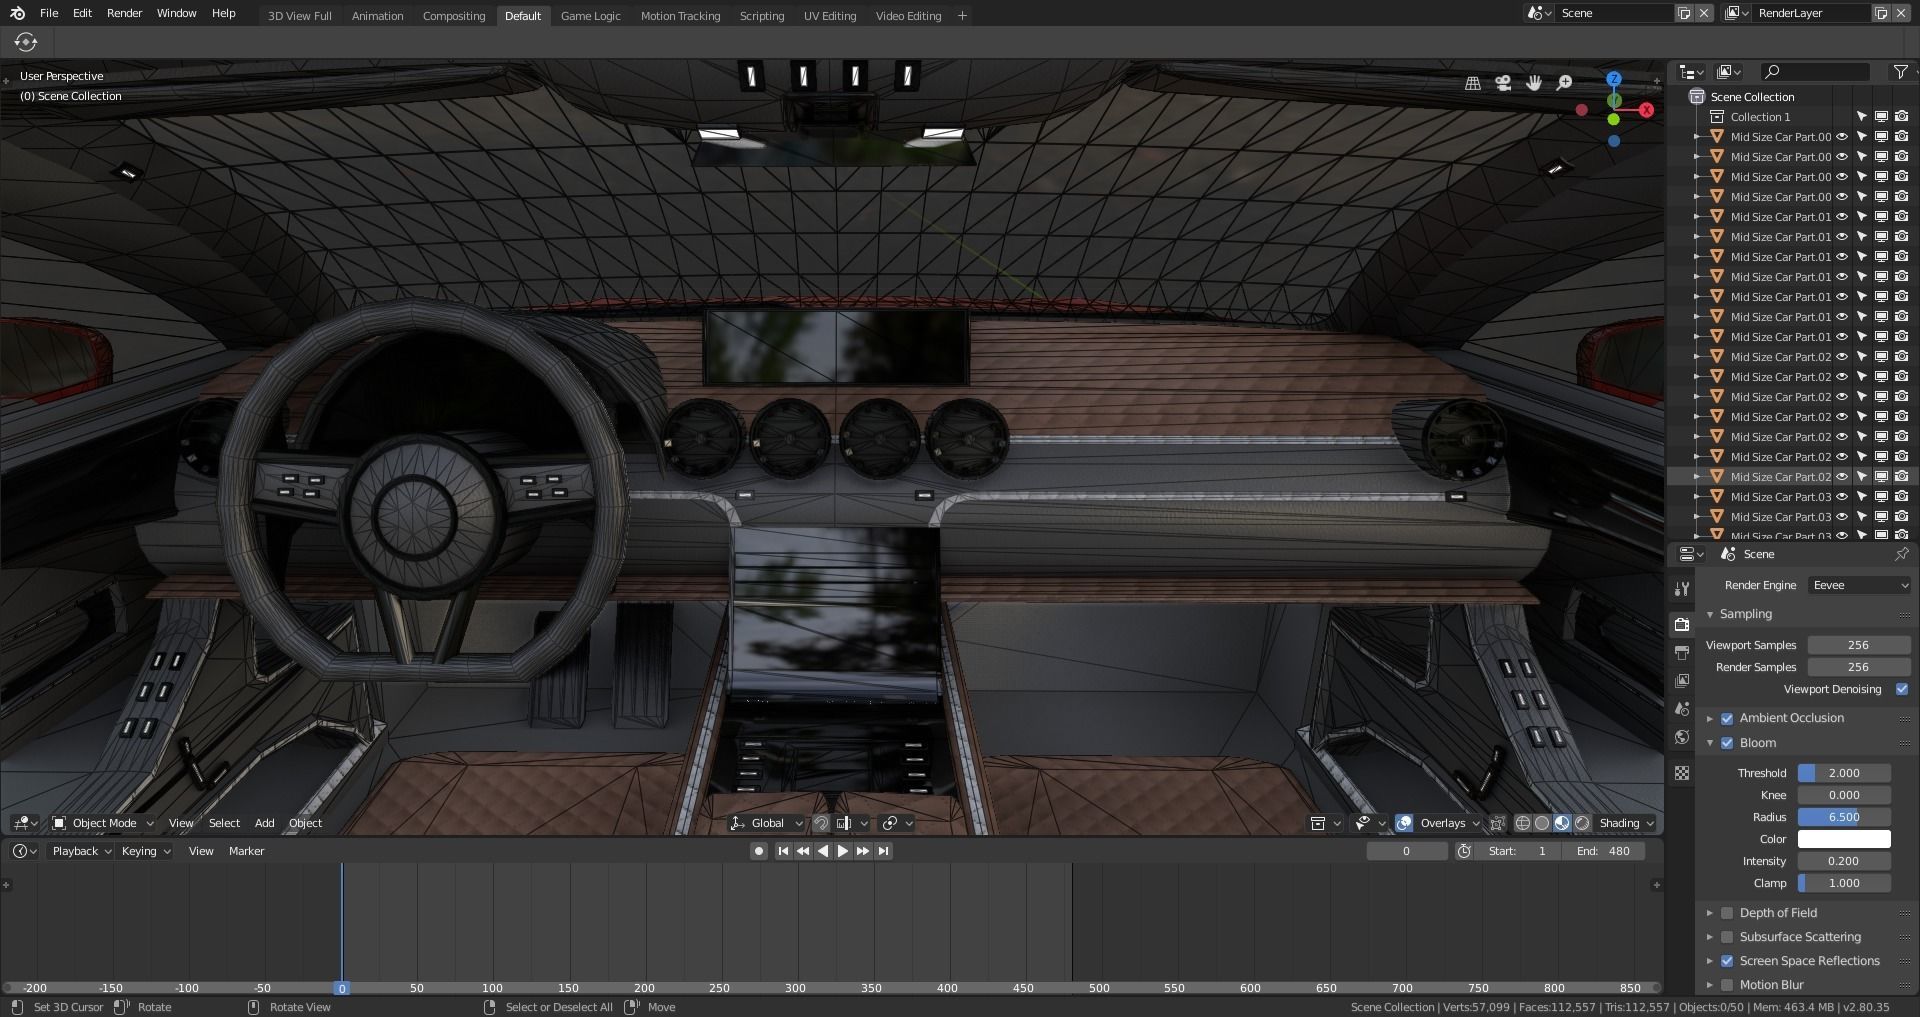
Task: Open the Object Mode dropdown
Action: tap(104, 823)
